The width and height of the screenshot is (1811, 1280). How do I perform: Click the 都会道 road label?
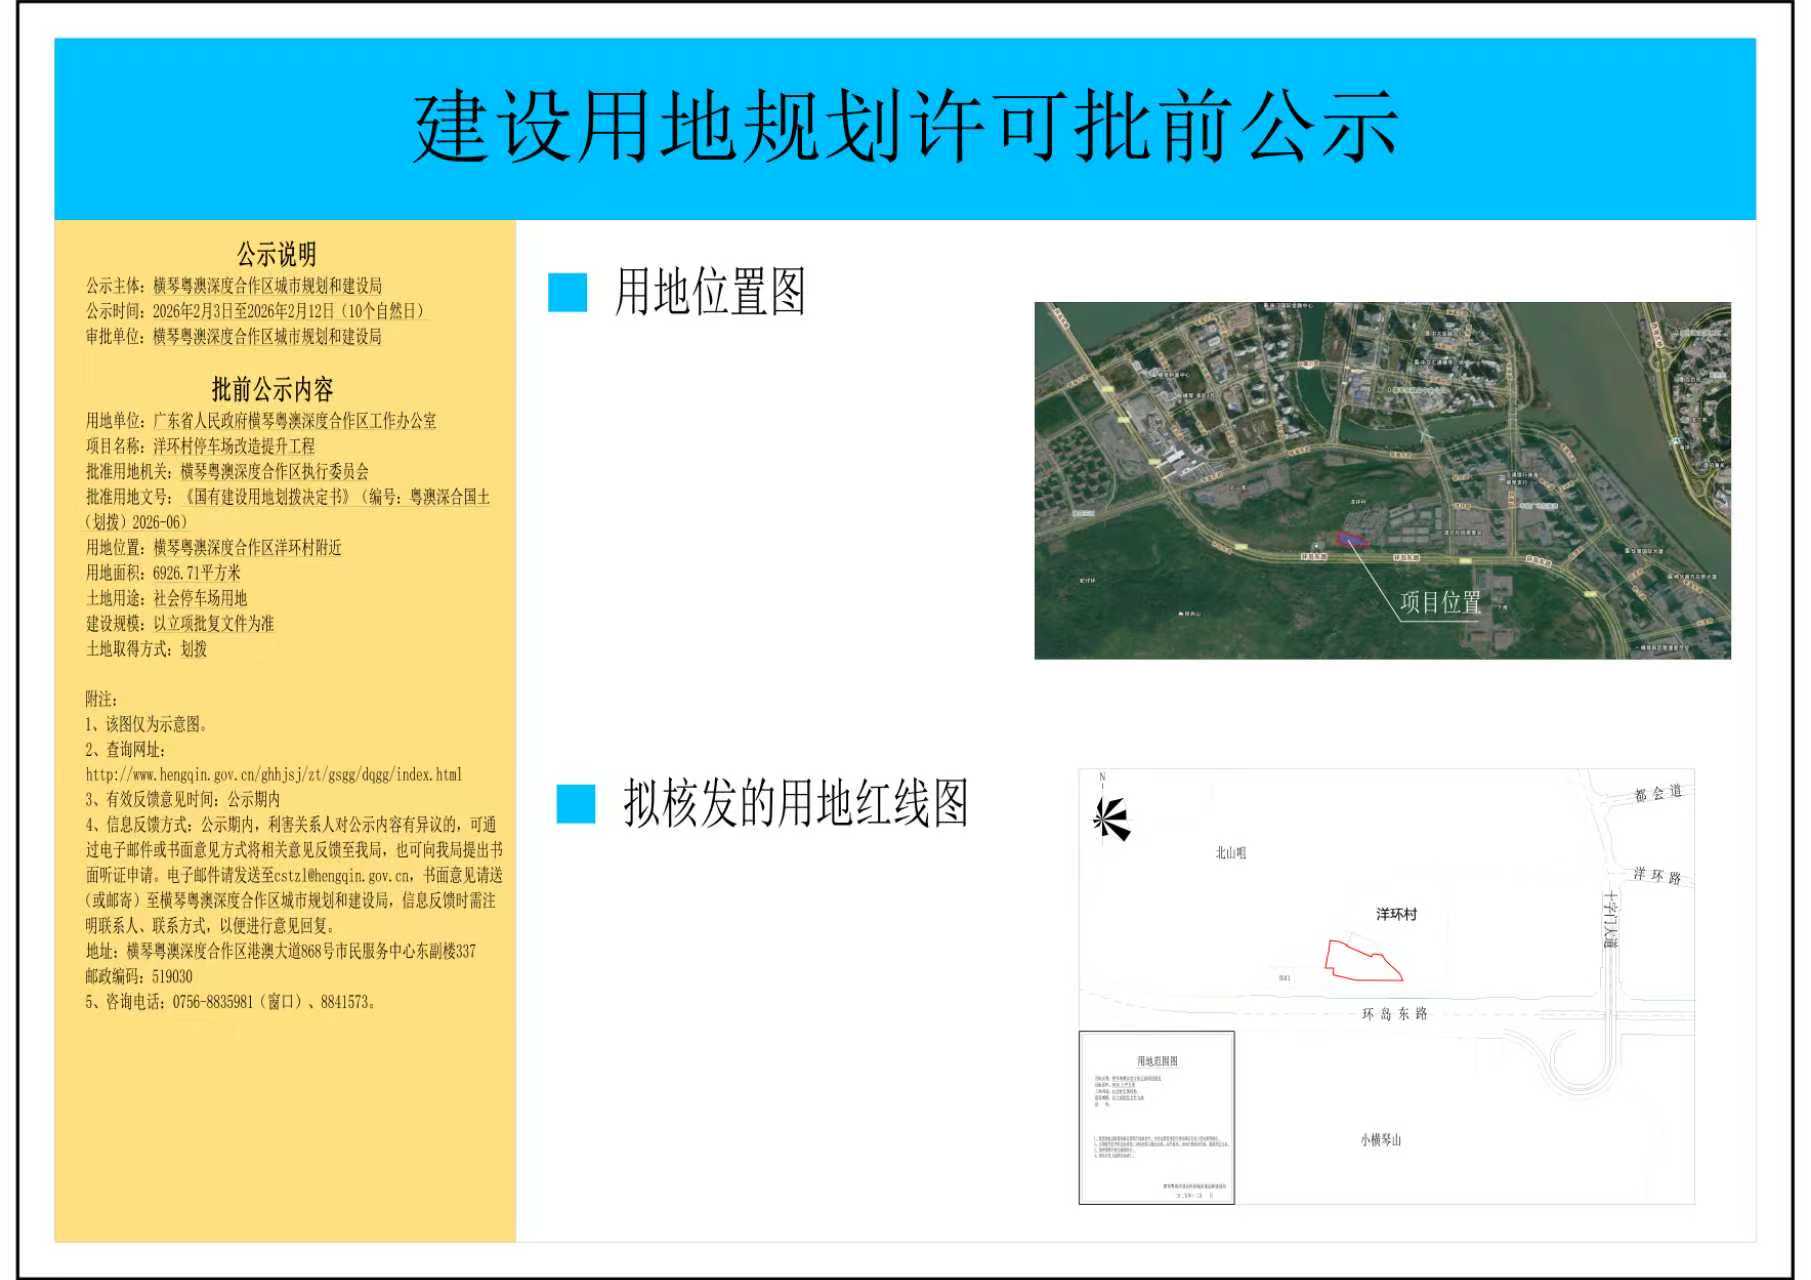coord(1656,791)
